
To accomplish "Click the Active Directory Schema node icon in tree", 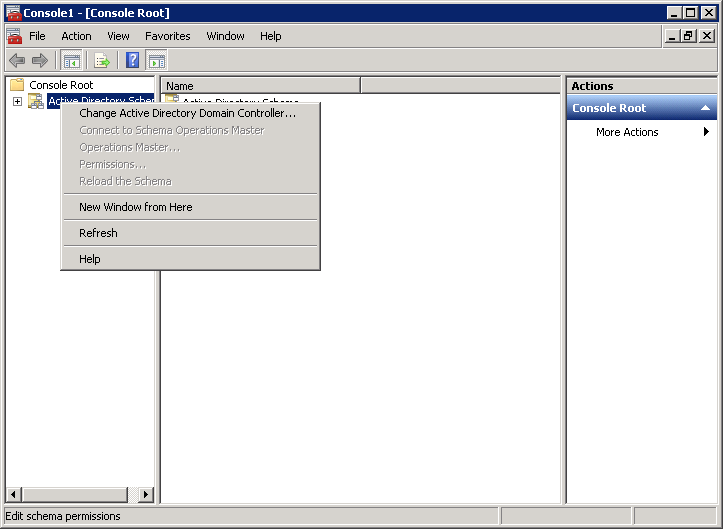I will tap(36, 101).
